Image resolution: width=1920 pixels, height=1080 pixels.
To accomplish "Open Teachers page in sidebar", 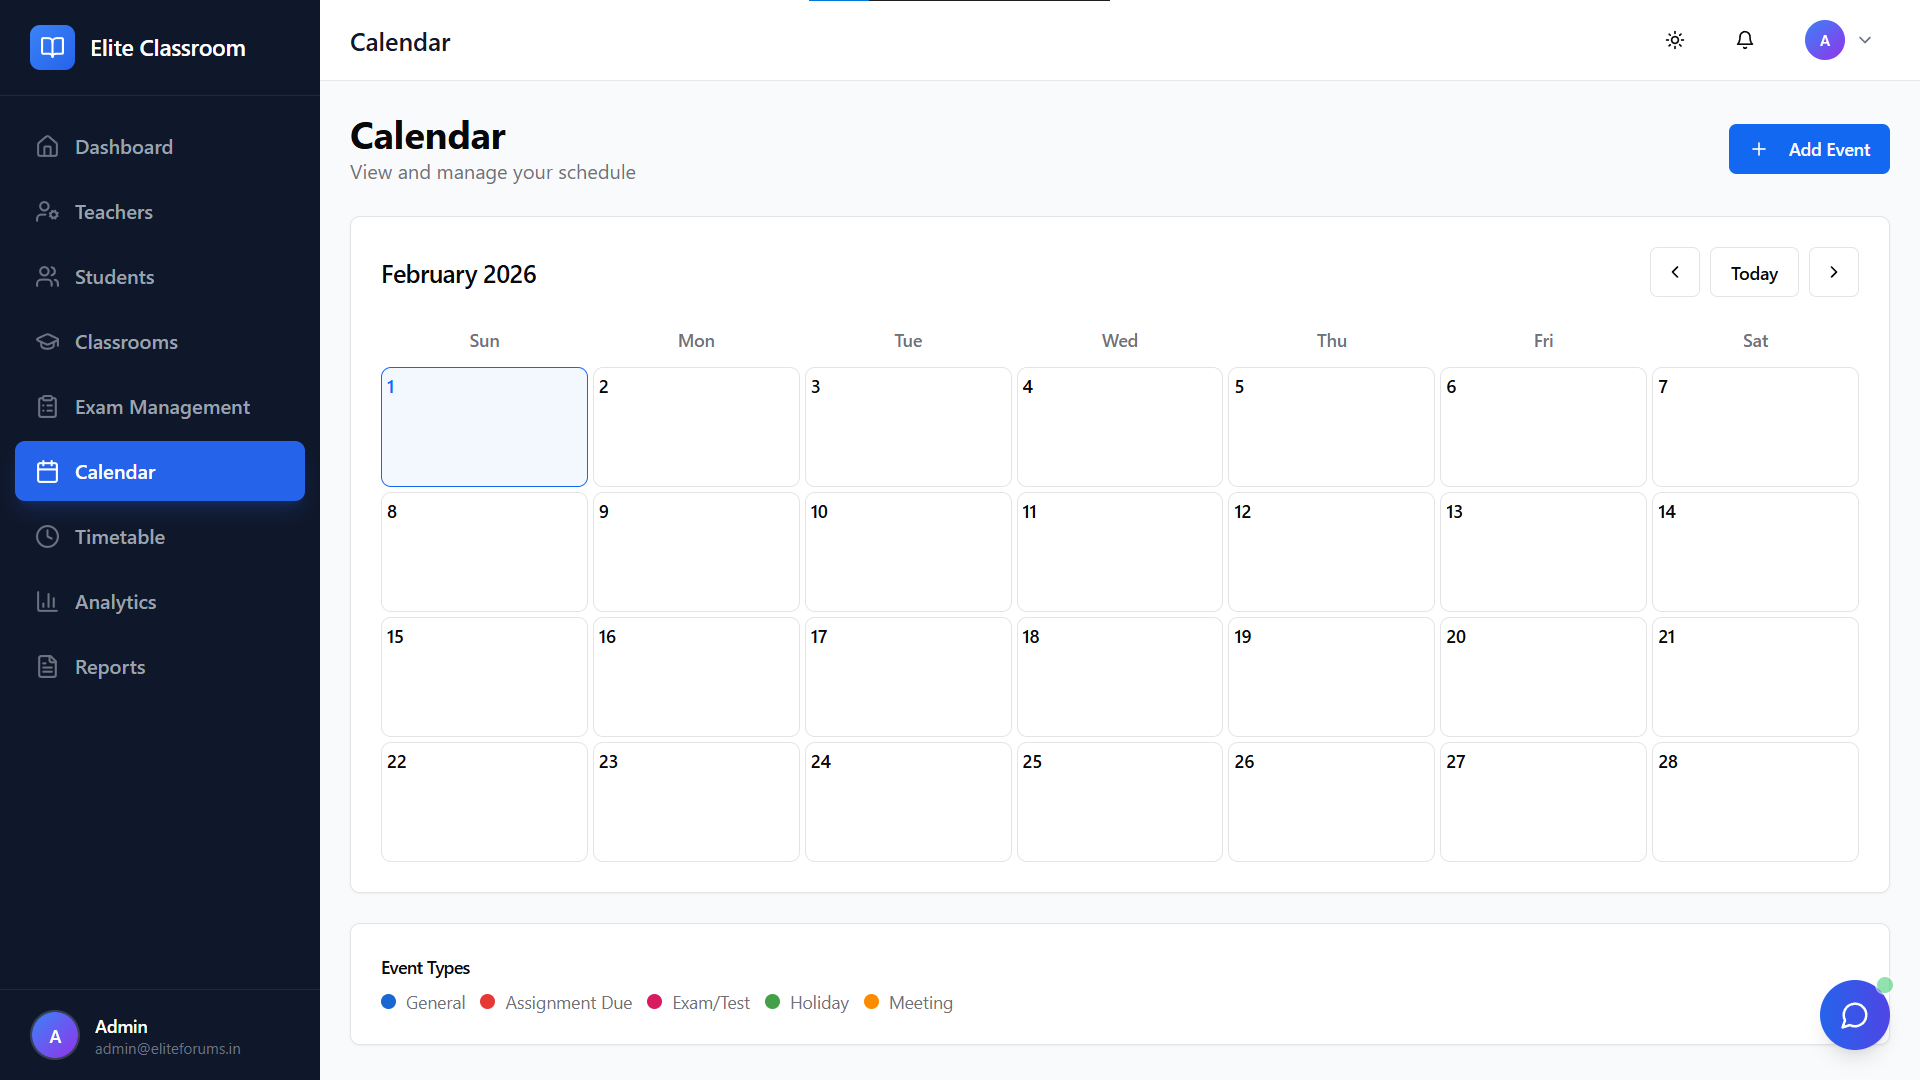I will [x=113, y=212].
